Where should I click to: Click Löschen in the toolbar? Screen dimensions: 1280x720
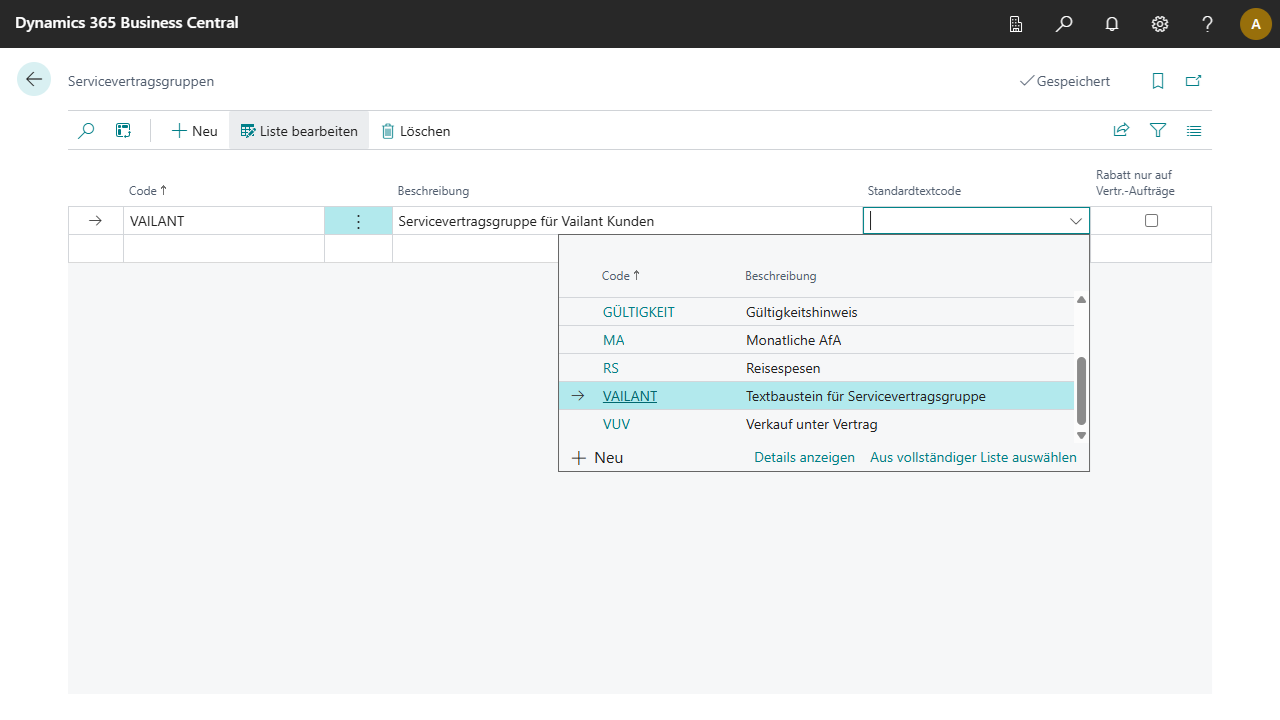click(416, 131)
